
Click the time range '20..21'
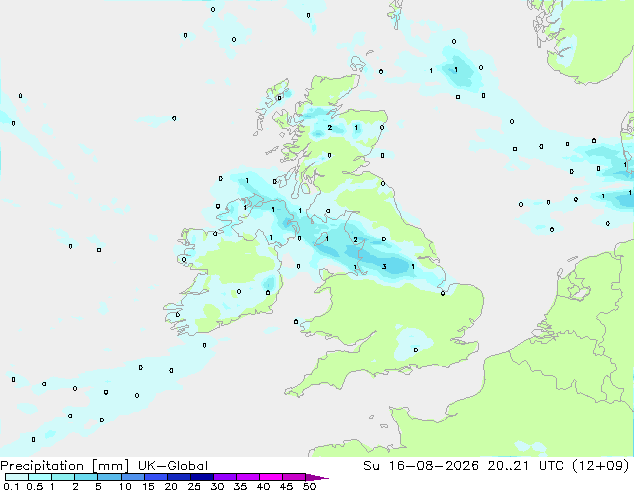(x=508, y=466)
